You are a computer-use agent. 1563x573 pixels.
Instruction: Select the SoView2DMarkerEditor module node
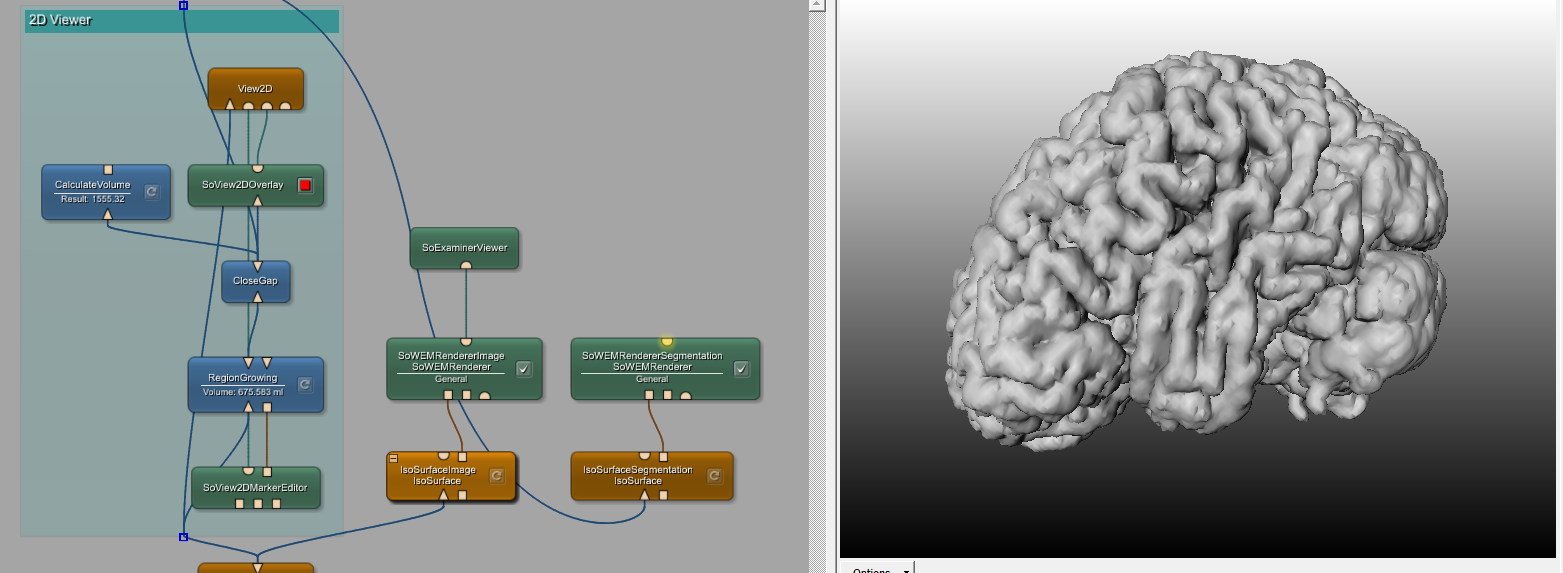(255, 487)
